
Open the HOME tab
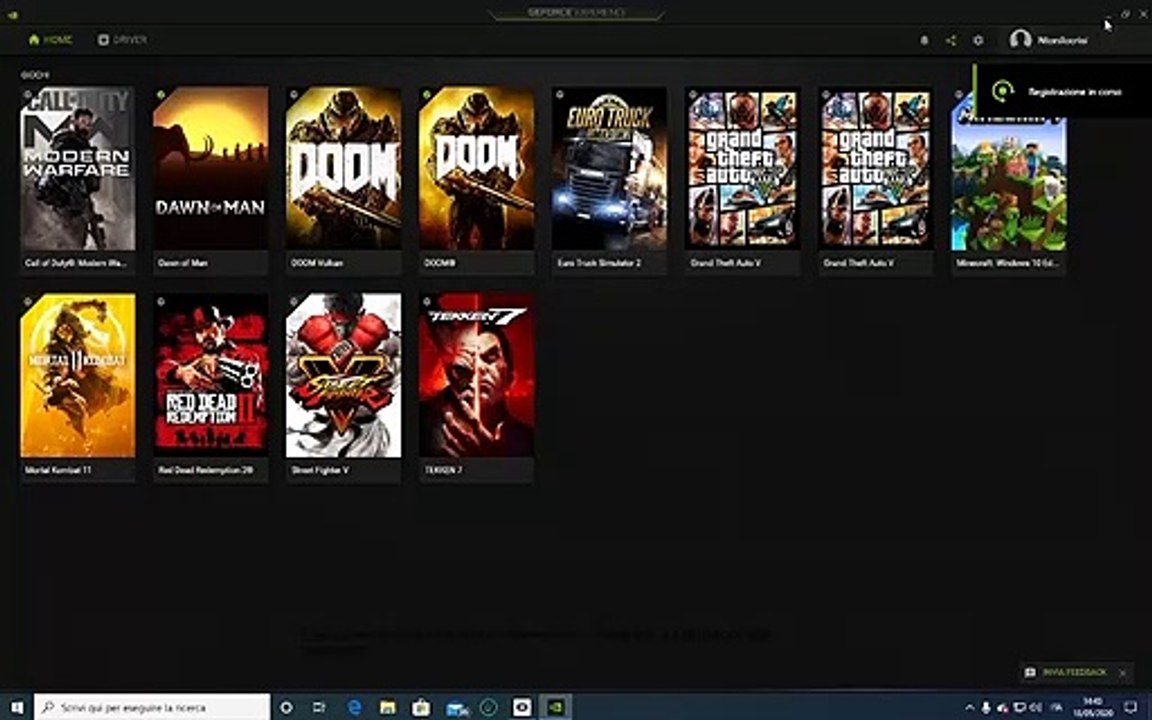point(50,40)
